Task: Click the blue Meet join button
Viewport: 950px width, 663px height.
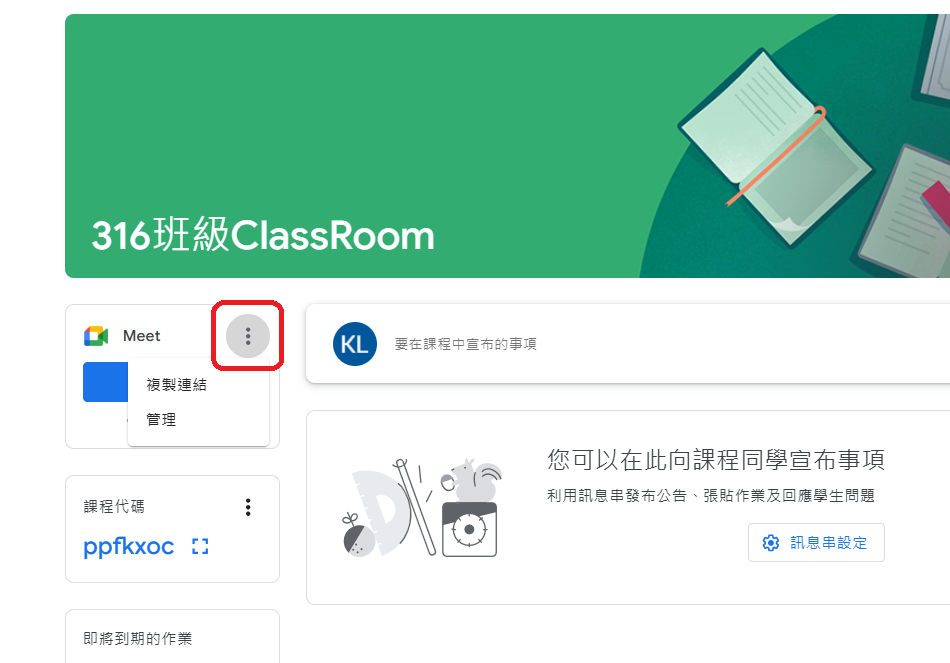Action: point(105,382)
